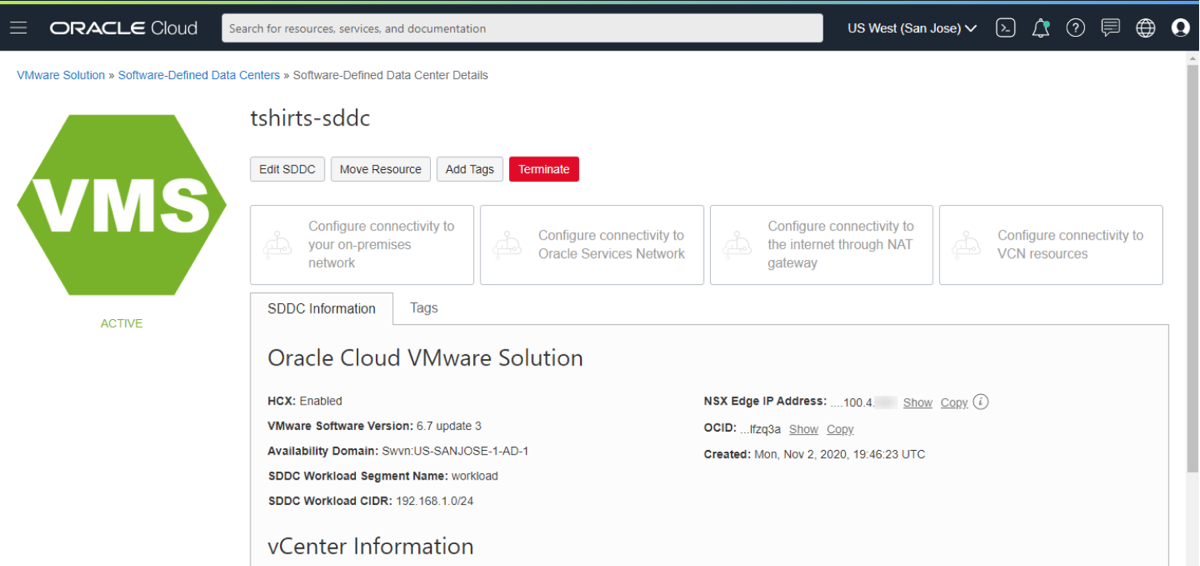Copy the NSX Edge IP Address

(954, 402)
